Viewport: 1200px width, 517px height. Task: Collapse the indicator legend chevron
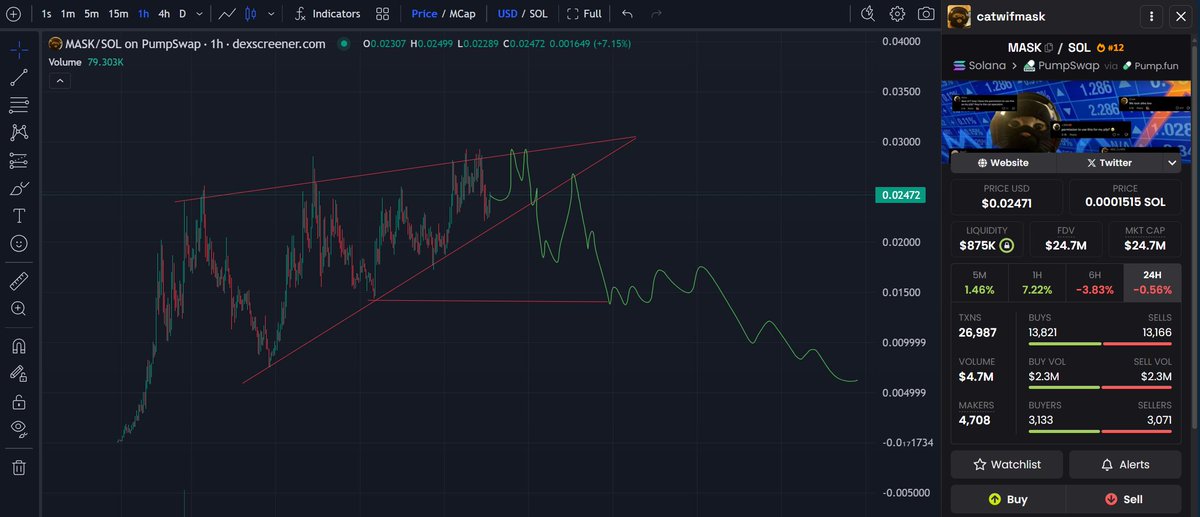[58, 81]
